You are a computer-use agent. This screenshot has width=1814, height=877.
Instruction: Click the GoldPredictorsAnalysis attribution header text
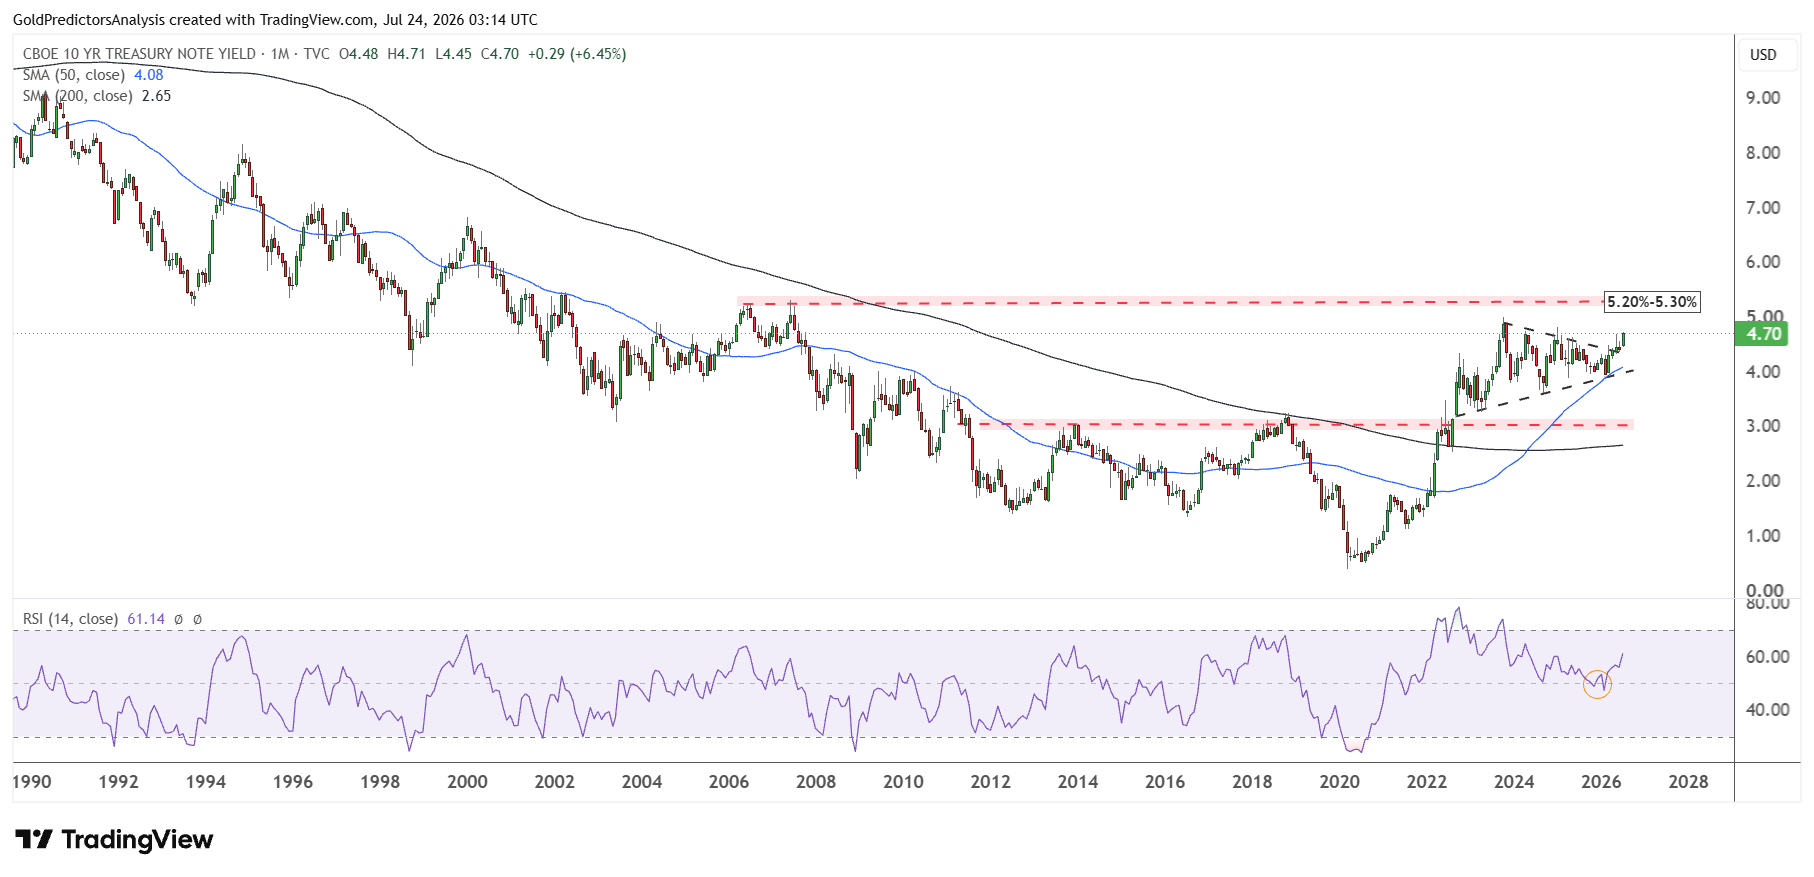pyautogui.click(x=275, y=19)
